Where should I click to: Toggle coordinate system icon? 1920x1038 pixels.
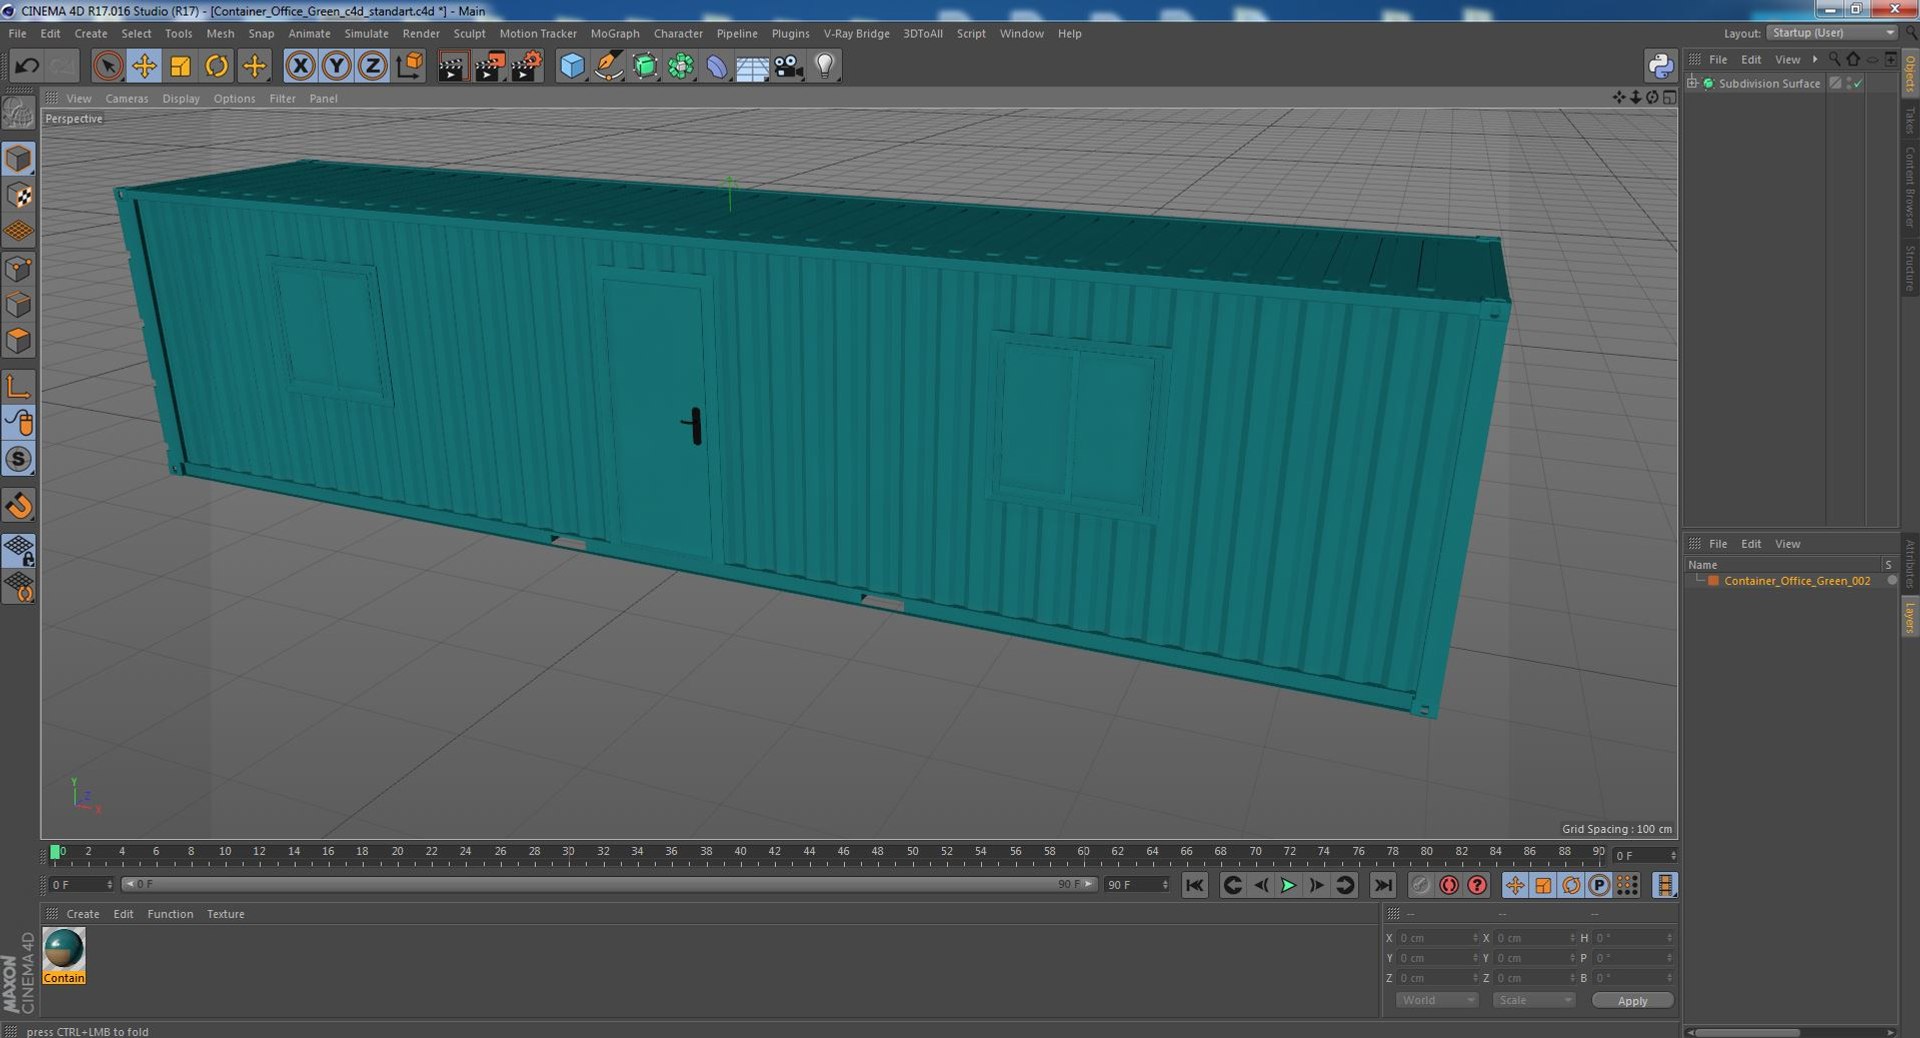click(410, 66)
